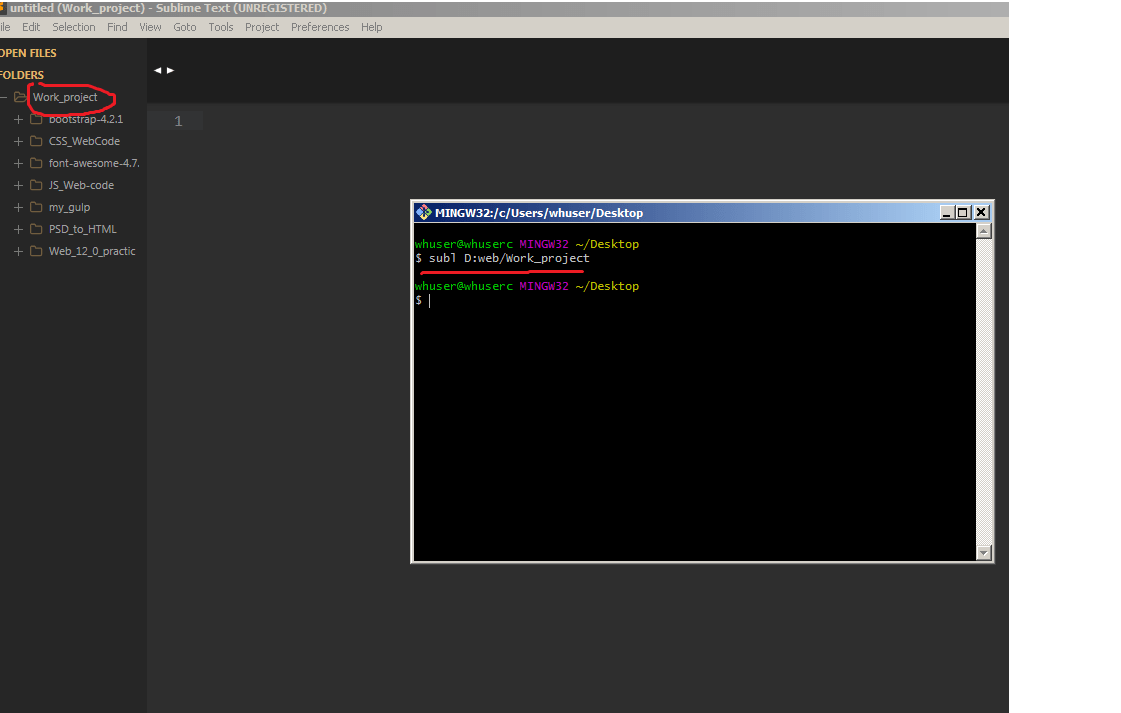This screenshot has width=1121, height=713.
Task: Click the MINGW32 terminal window icon
Action: pos(424,212)
